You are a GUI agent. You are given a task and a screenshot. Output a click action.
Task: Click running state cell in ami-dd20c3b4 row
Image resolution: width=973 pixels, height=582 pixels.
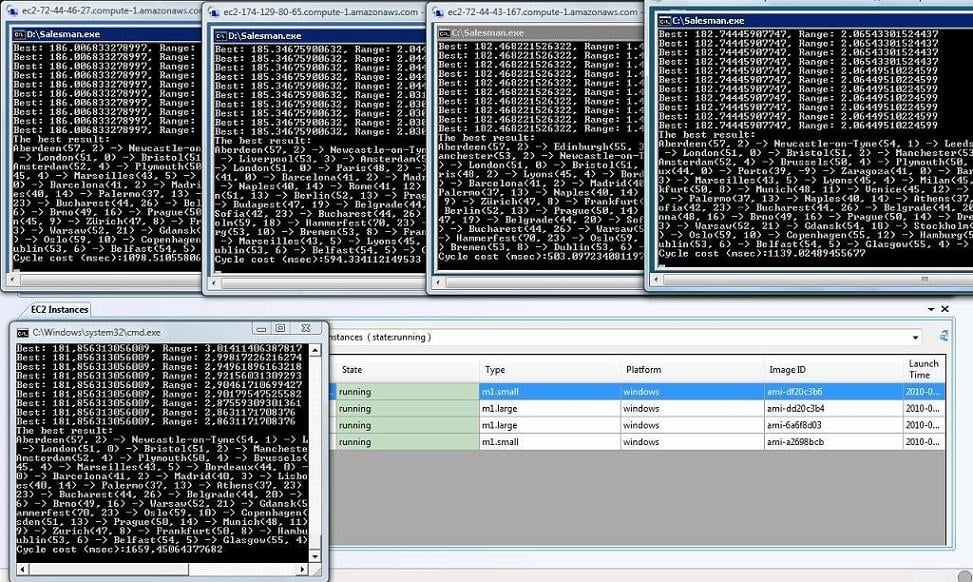click(x=406, y=408)
